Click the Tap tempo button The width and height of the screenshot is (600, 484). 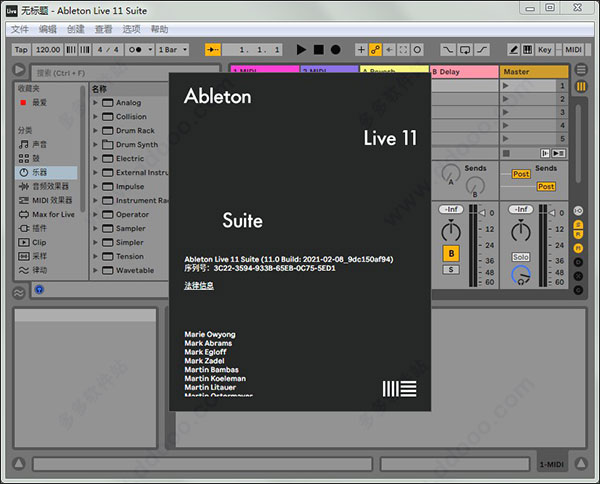21,50
